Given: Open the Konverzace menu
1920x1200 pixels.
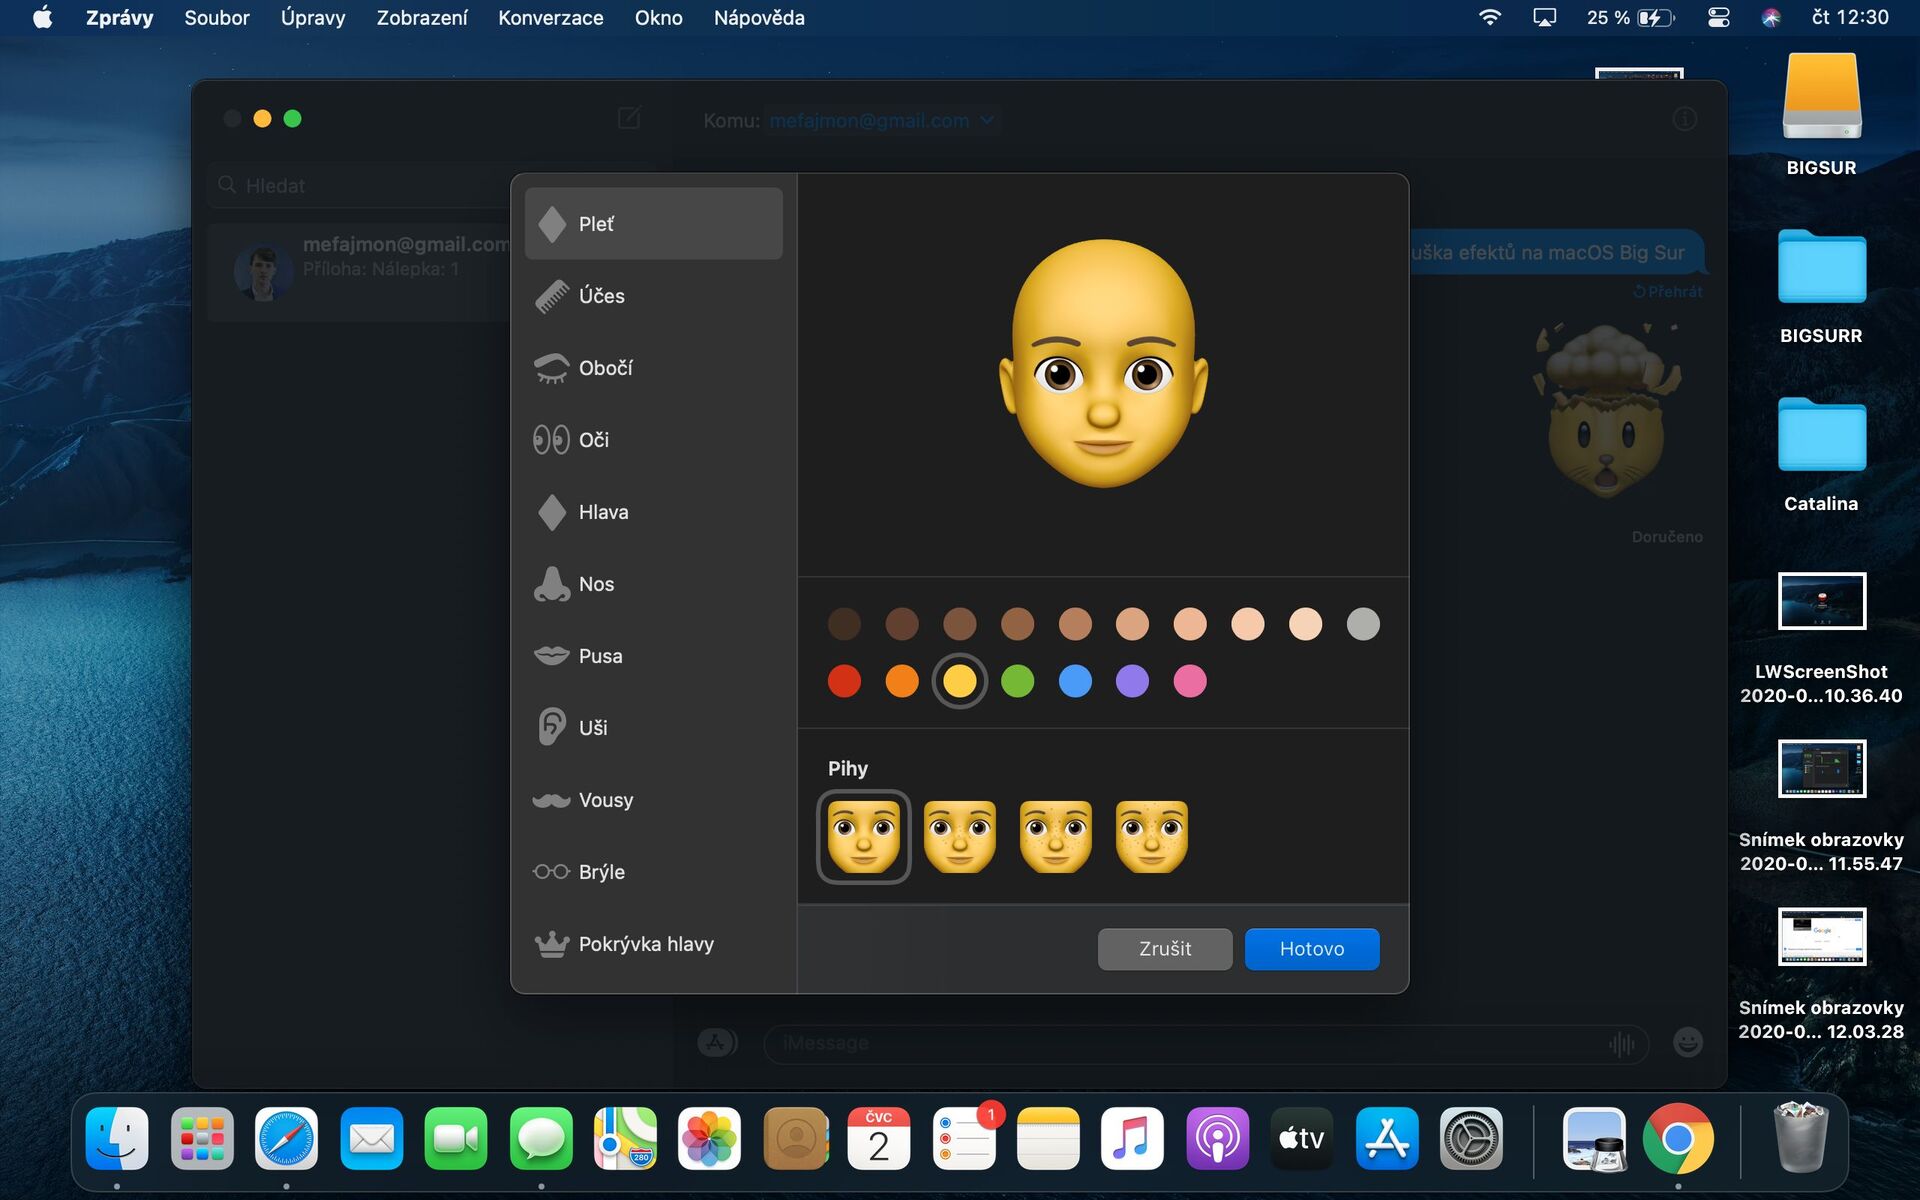Looking at the screenshot, I should 550,18.
